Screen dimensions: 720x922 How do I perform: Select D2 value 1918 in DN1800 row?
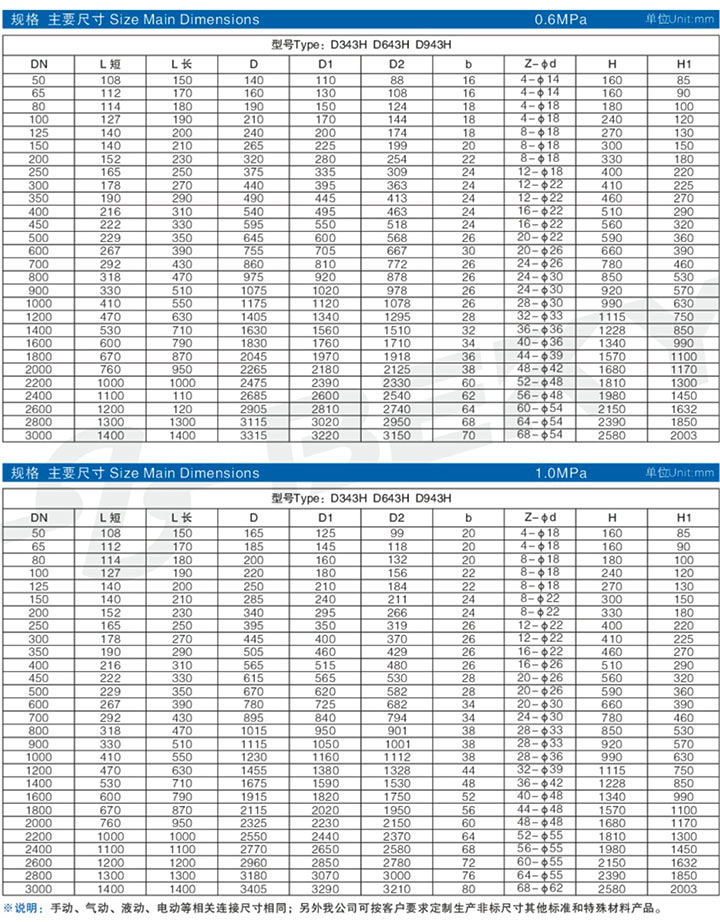click(x=396, y=357)
